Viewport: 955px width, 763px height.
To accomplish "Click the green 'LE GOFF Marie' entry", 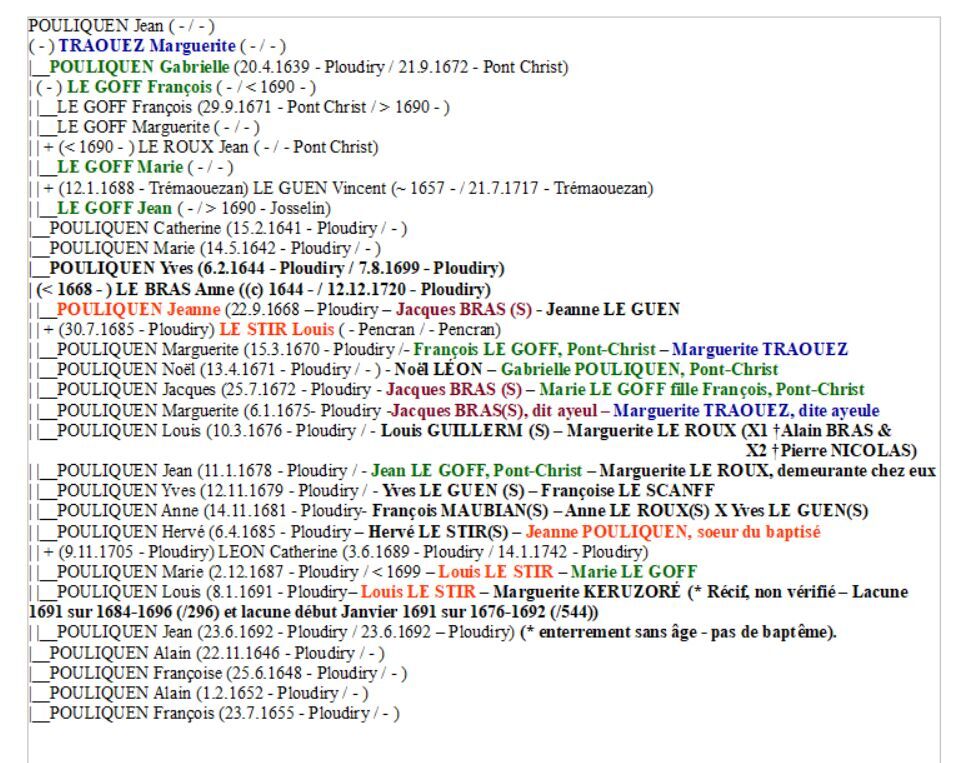I will tap(119, 167).
